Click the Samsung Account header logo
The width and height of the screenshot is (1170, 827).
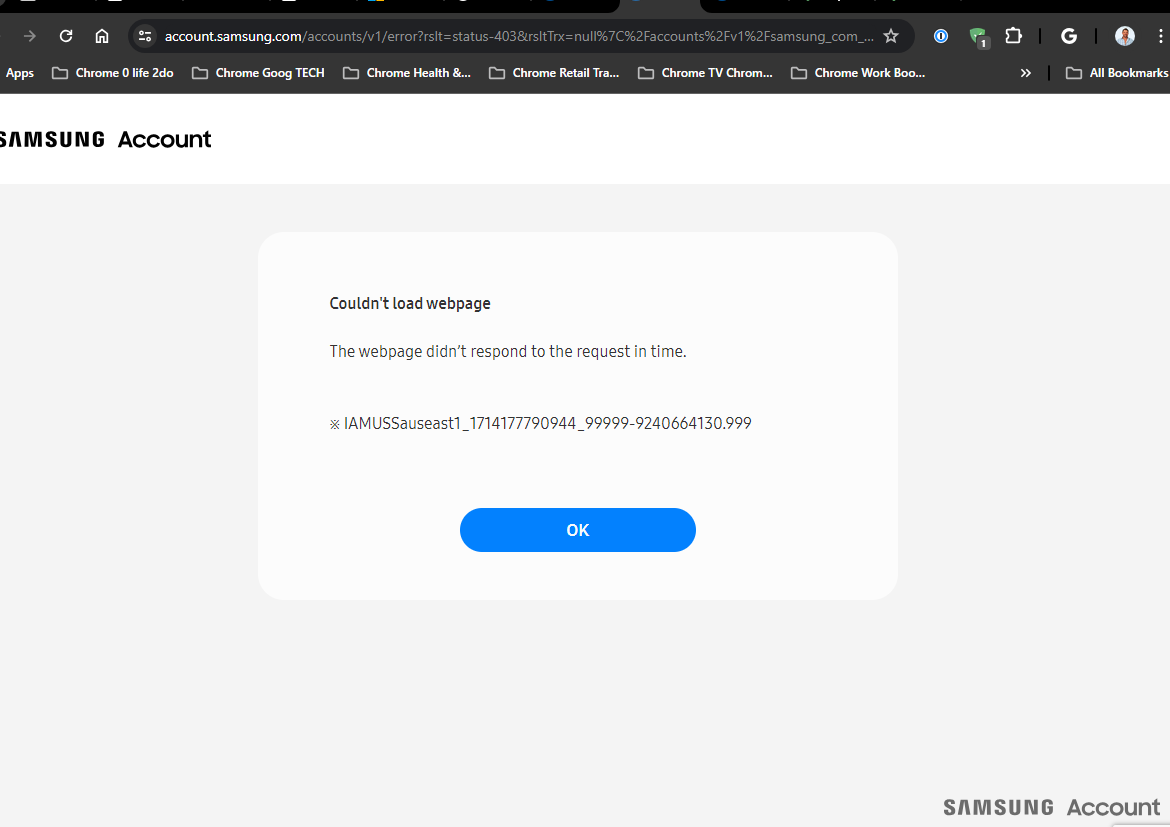click(105, 139)
